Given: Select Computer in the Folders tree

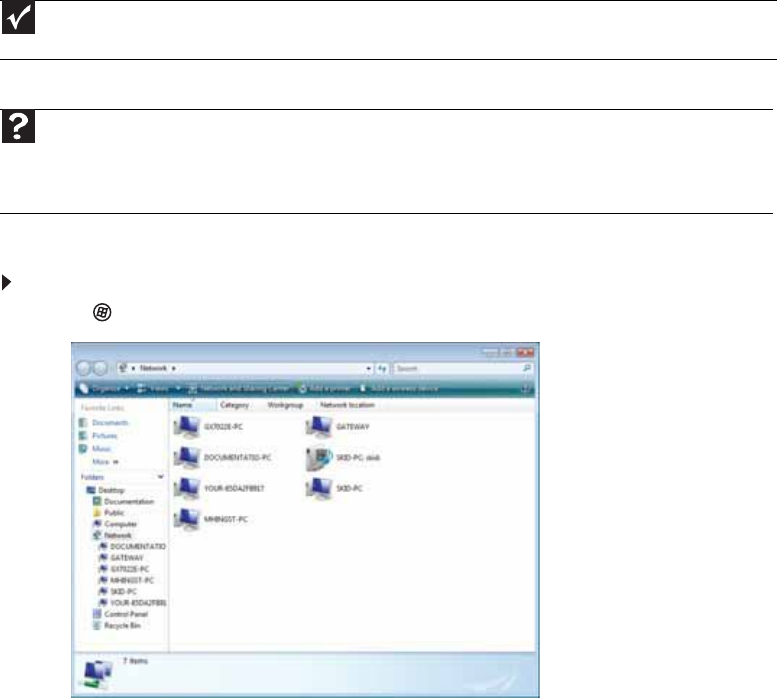Looking at the screenshot, I should 120,524.
